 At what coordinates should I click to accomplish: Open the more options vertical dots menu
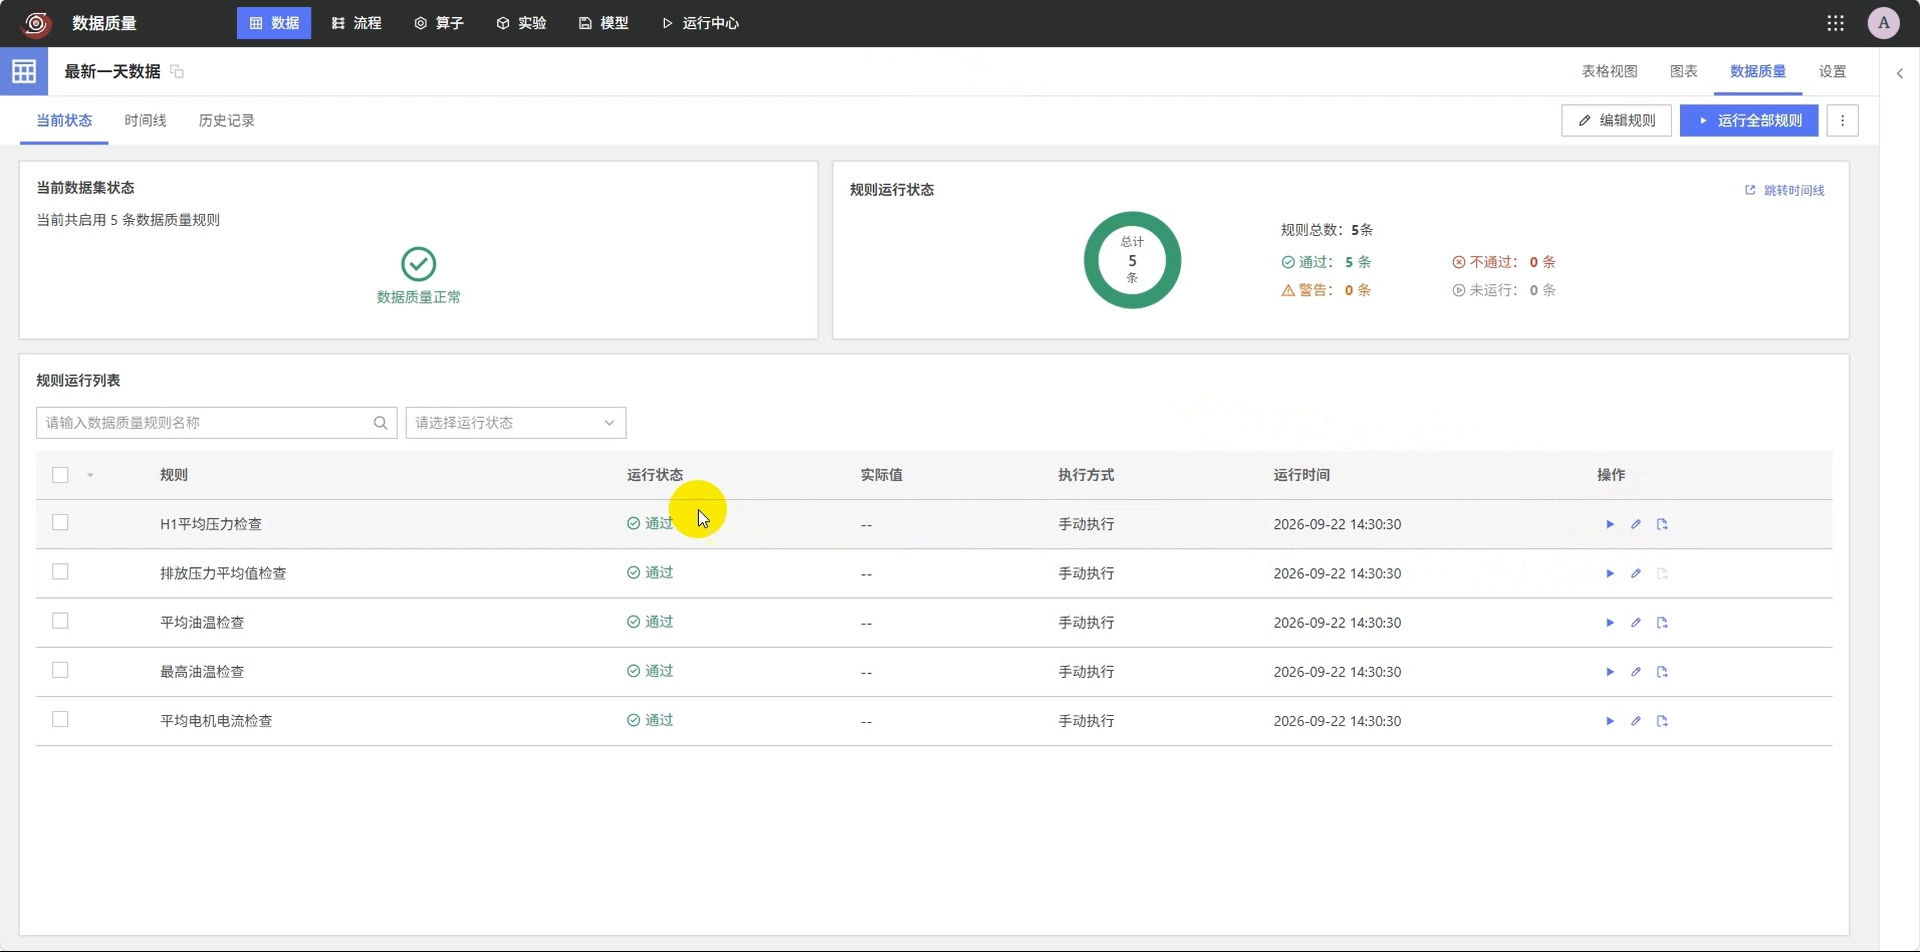point(1842,121)
